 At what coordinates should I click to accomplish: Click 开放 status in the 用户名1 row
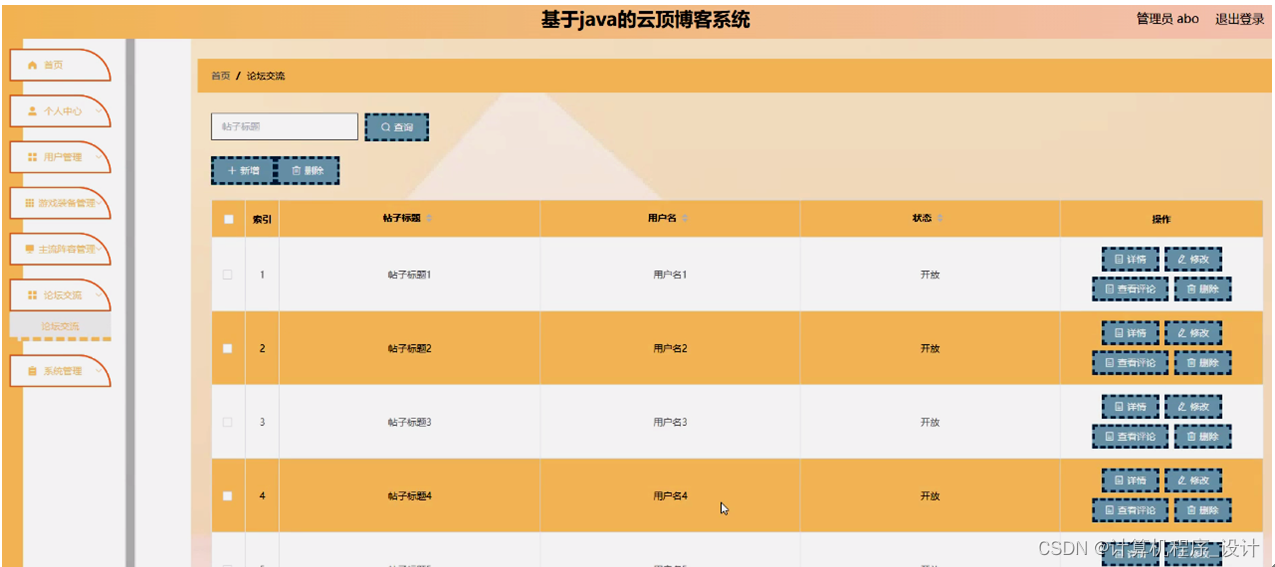pyautogui.click(x=930, y=274)
